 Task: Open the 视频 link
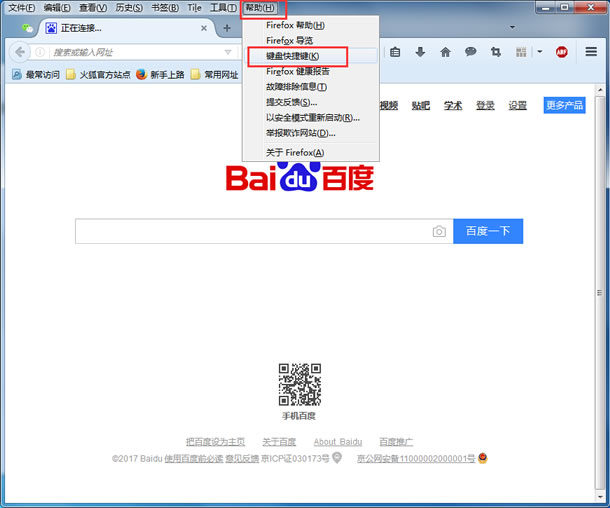click(x=389, y=105)
